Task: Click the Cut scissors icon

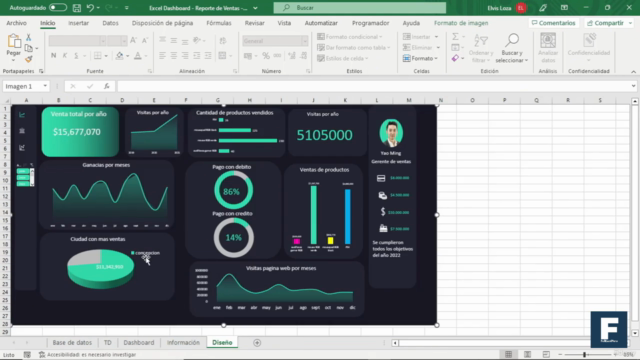Action: coord(29,37)
